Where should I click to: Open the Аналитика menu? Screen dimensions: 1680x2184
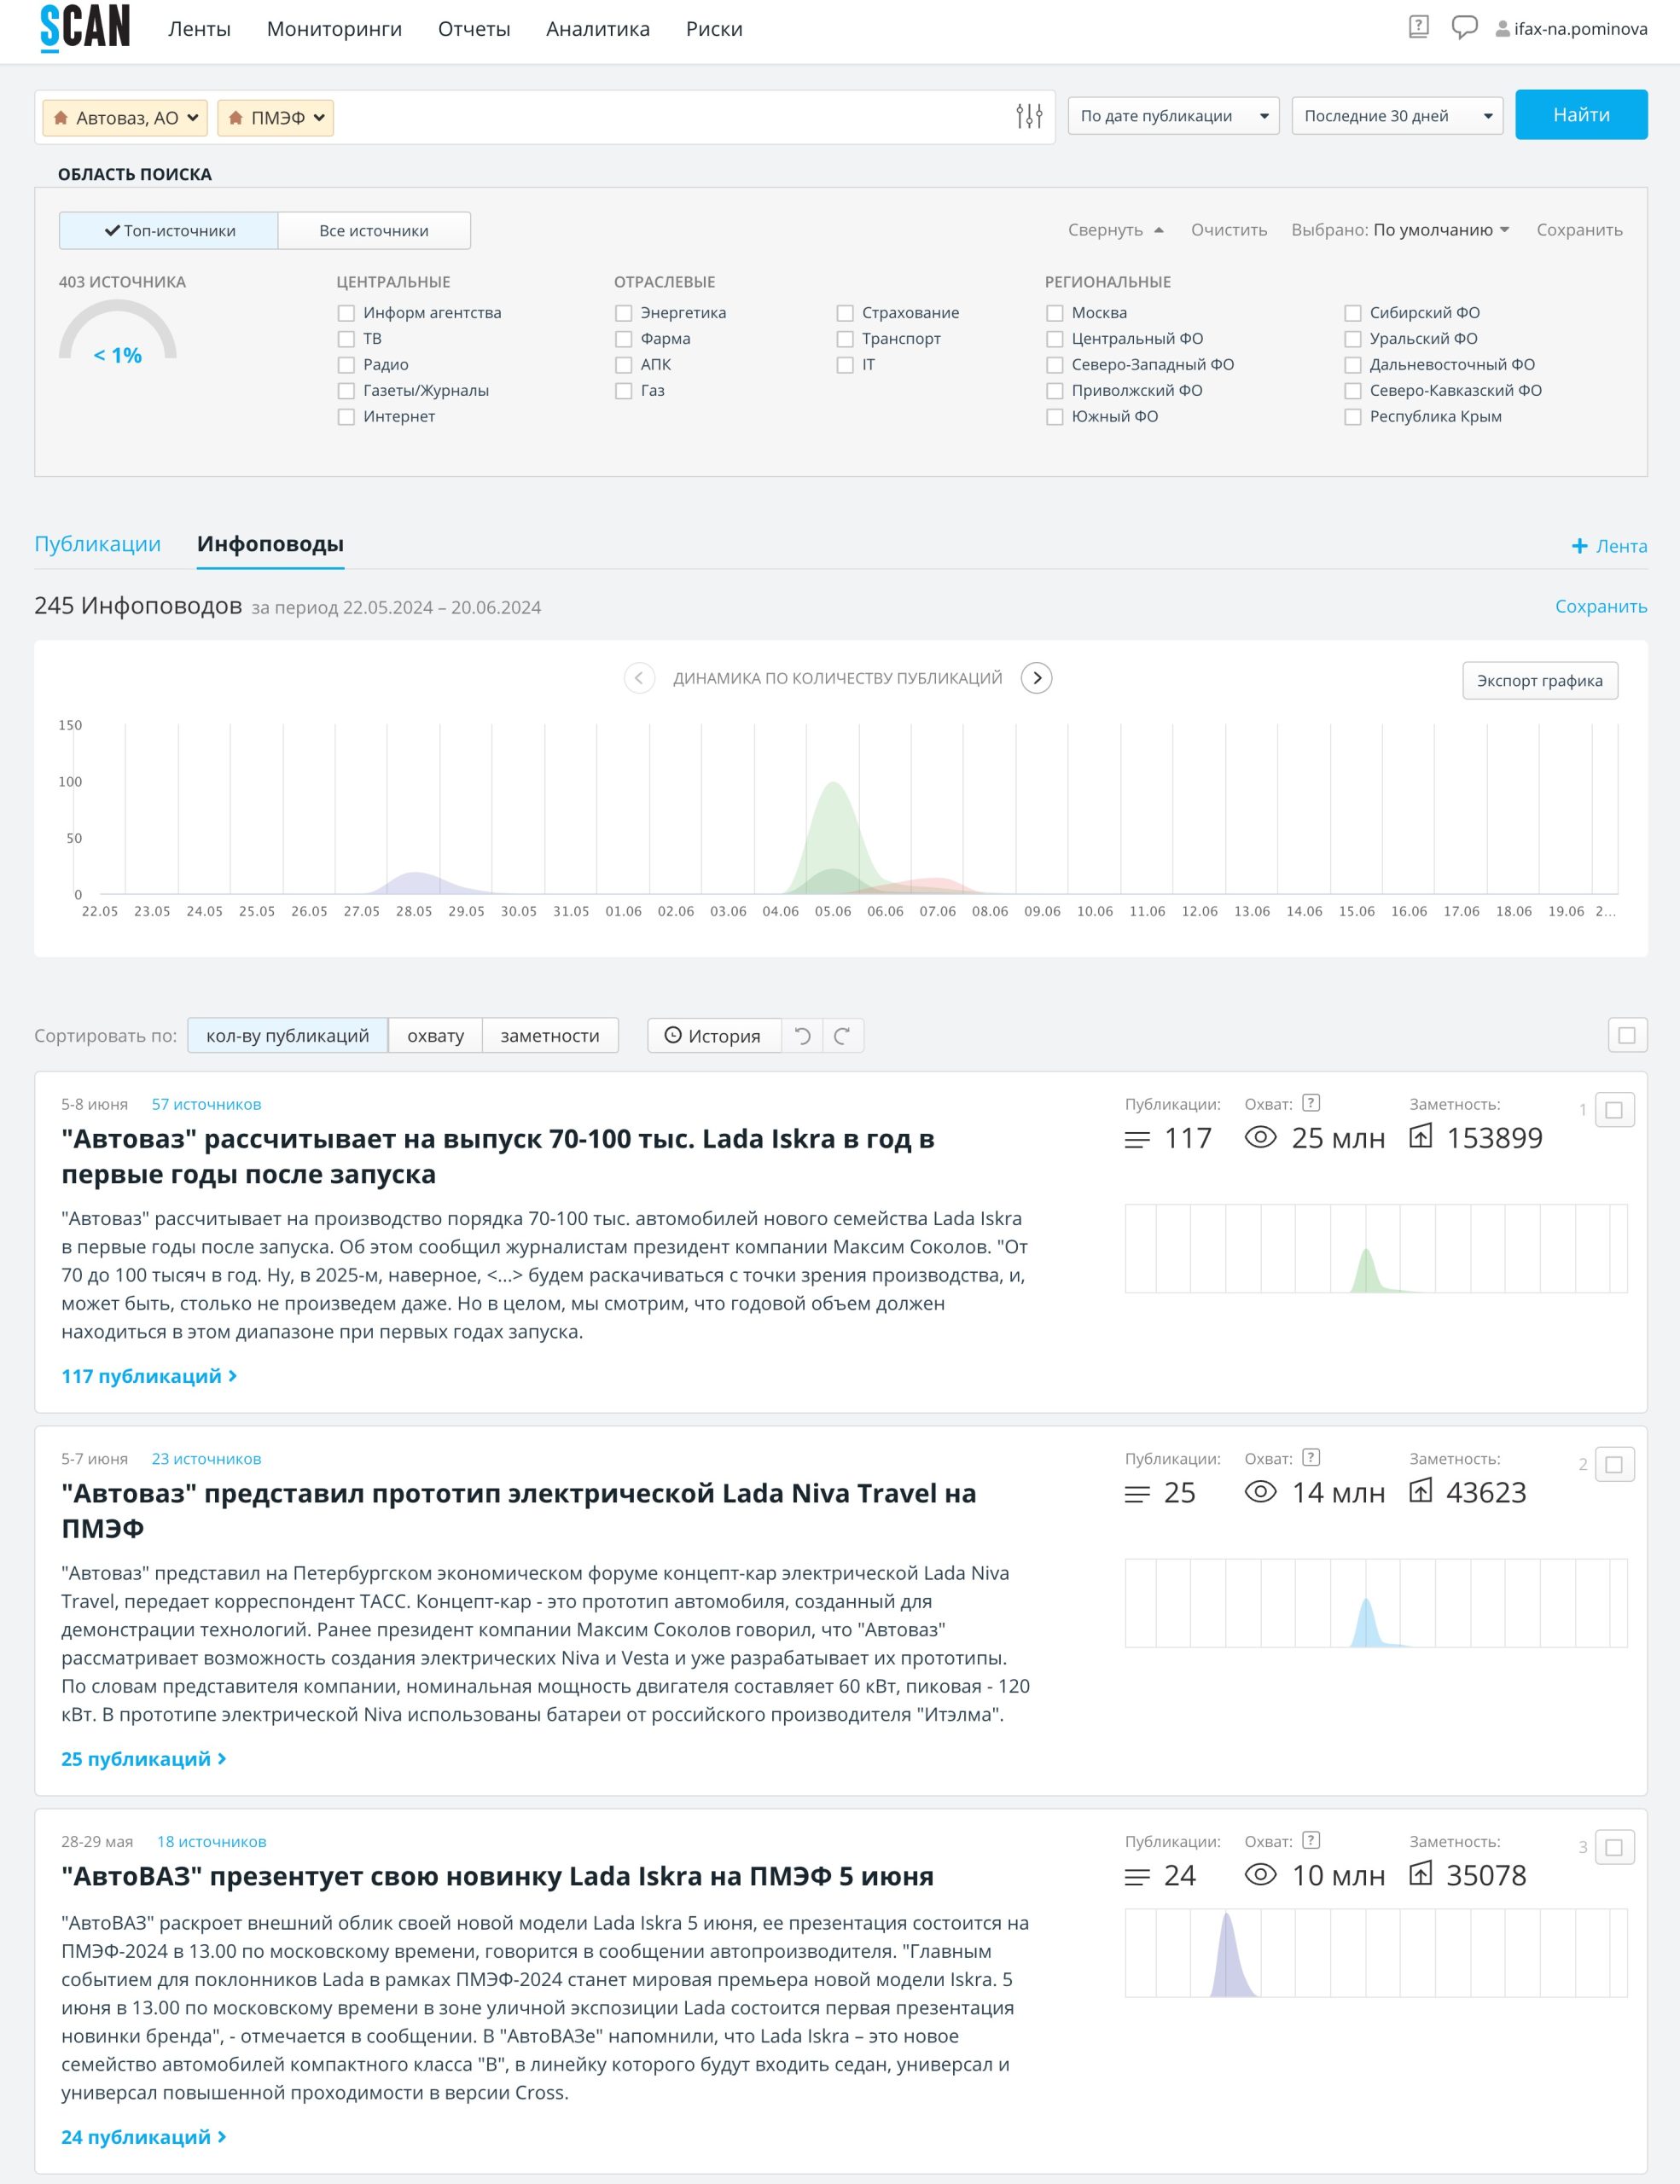[x=598, y=29]
